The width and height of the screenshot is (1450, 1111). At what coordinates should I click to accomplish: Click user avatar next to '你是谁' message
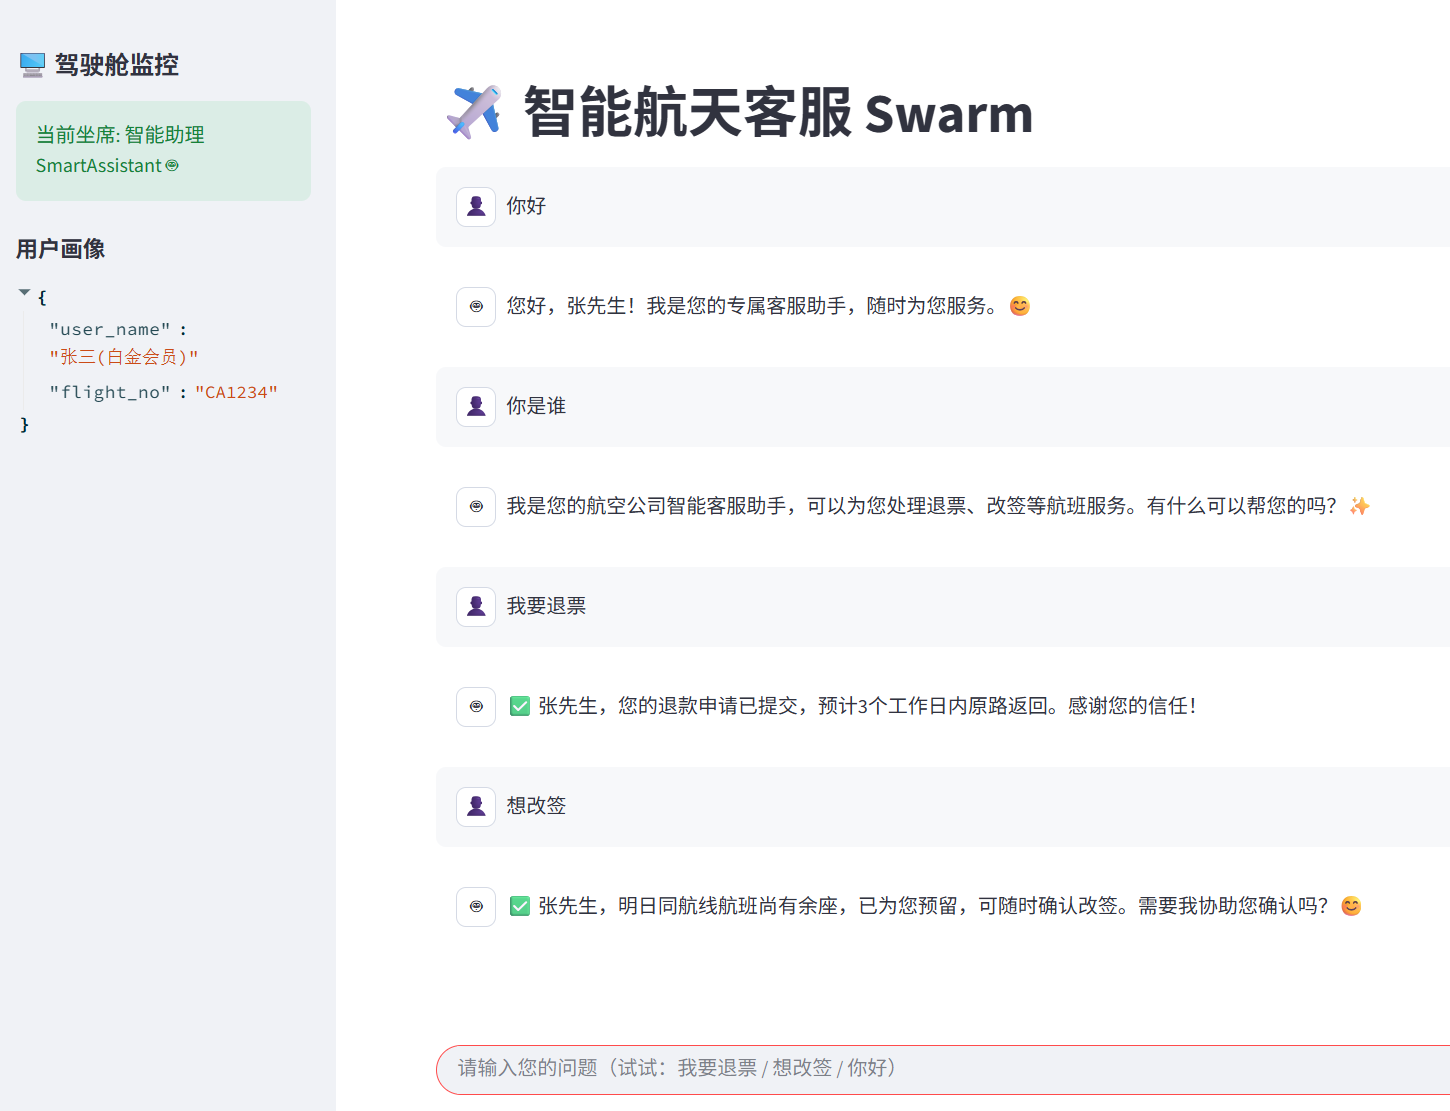point(476,407)
